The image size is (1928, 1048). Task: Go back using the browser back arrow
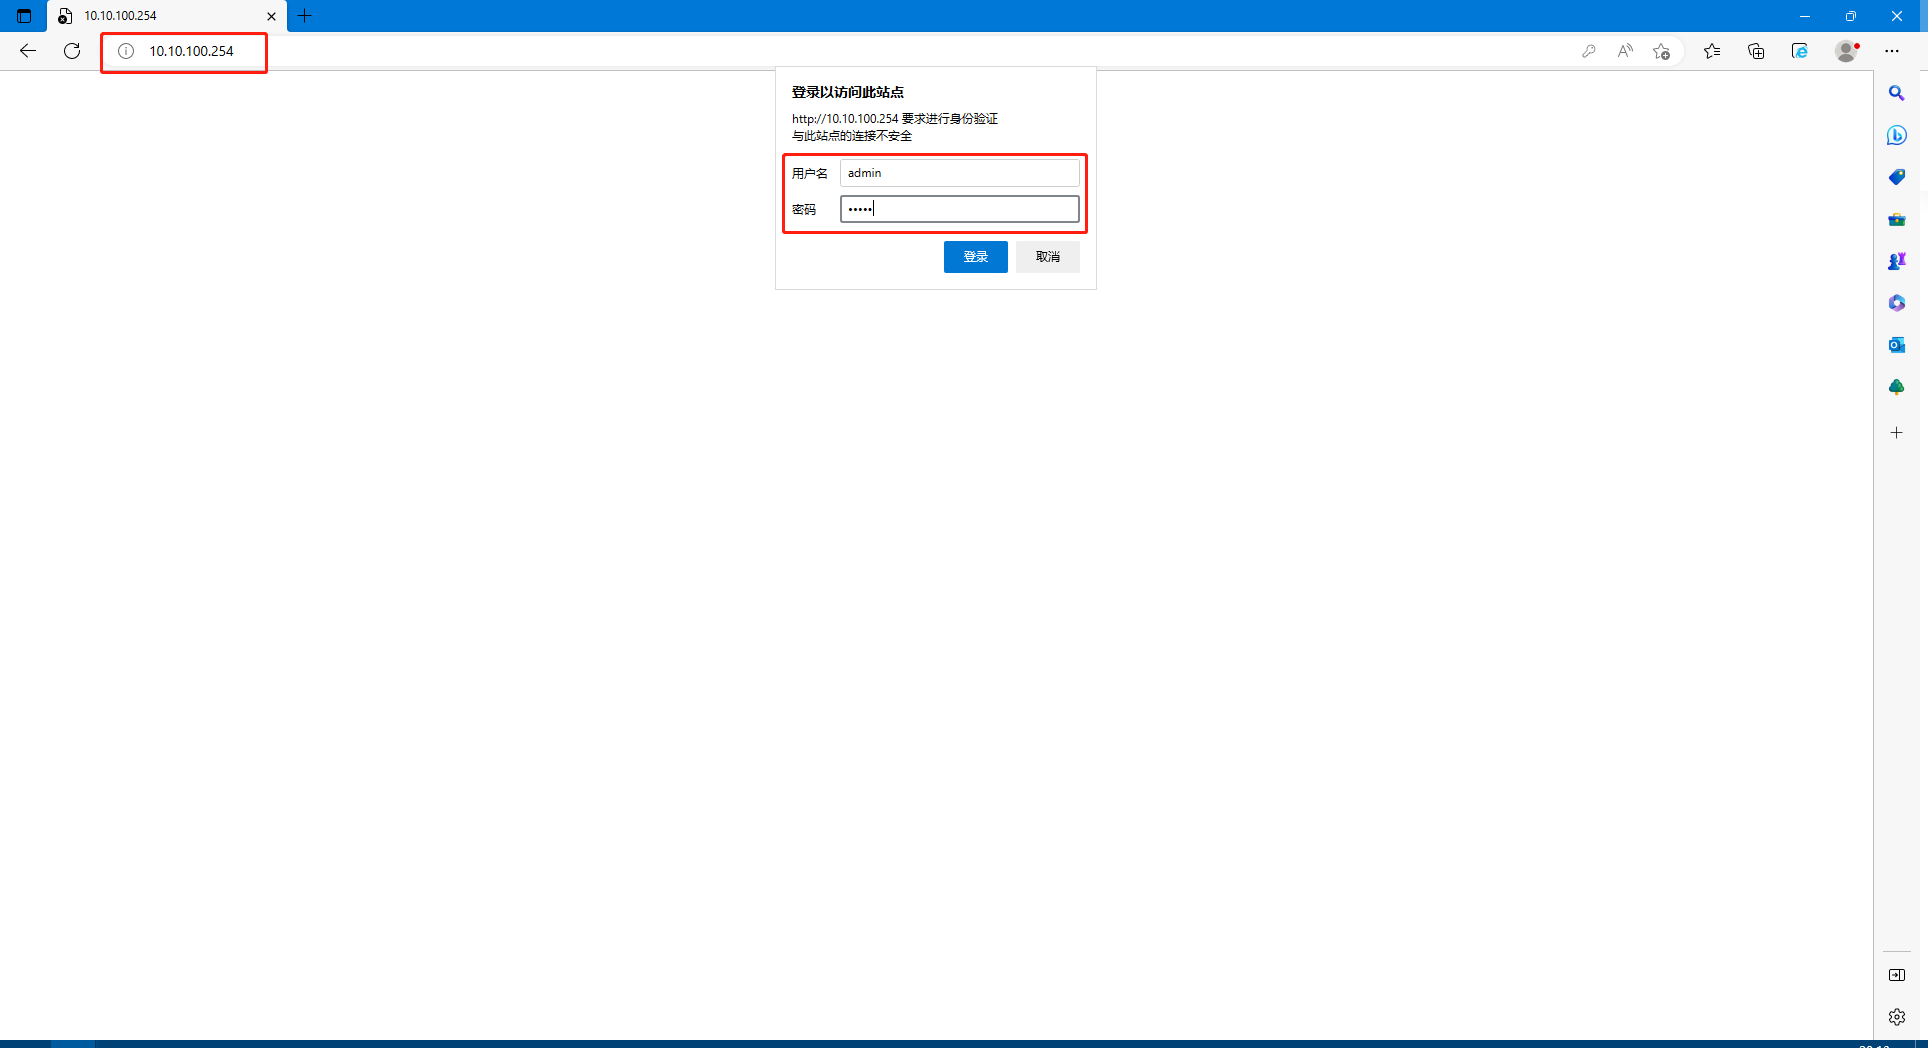pyautogui.click(x=28, y=51)
